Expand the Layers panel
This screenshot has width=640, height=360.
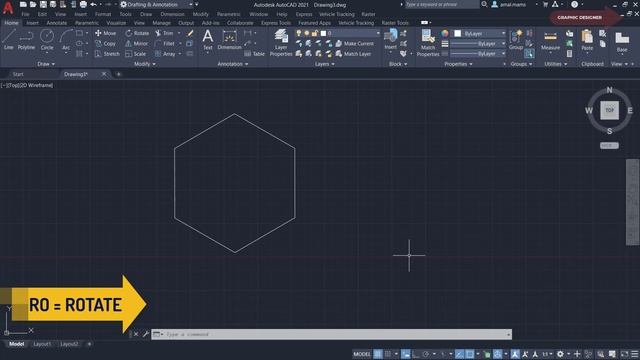pos(324,64)
